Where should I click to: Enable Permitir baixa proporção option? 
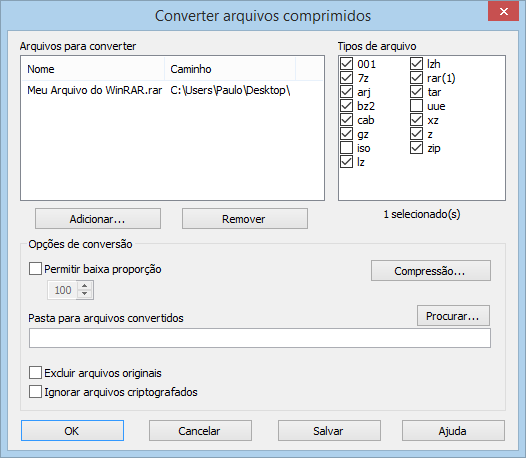point(35,269)
